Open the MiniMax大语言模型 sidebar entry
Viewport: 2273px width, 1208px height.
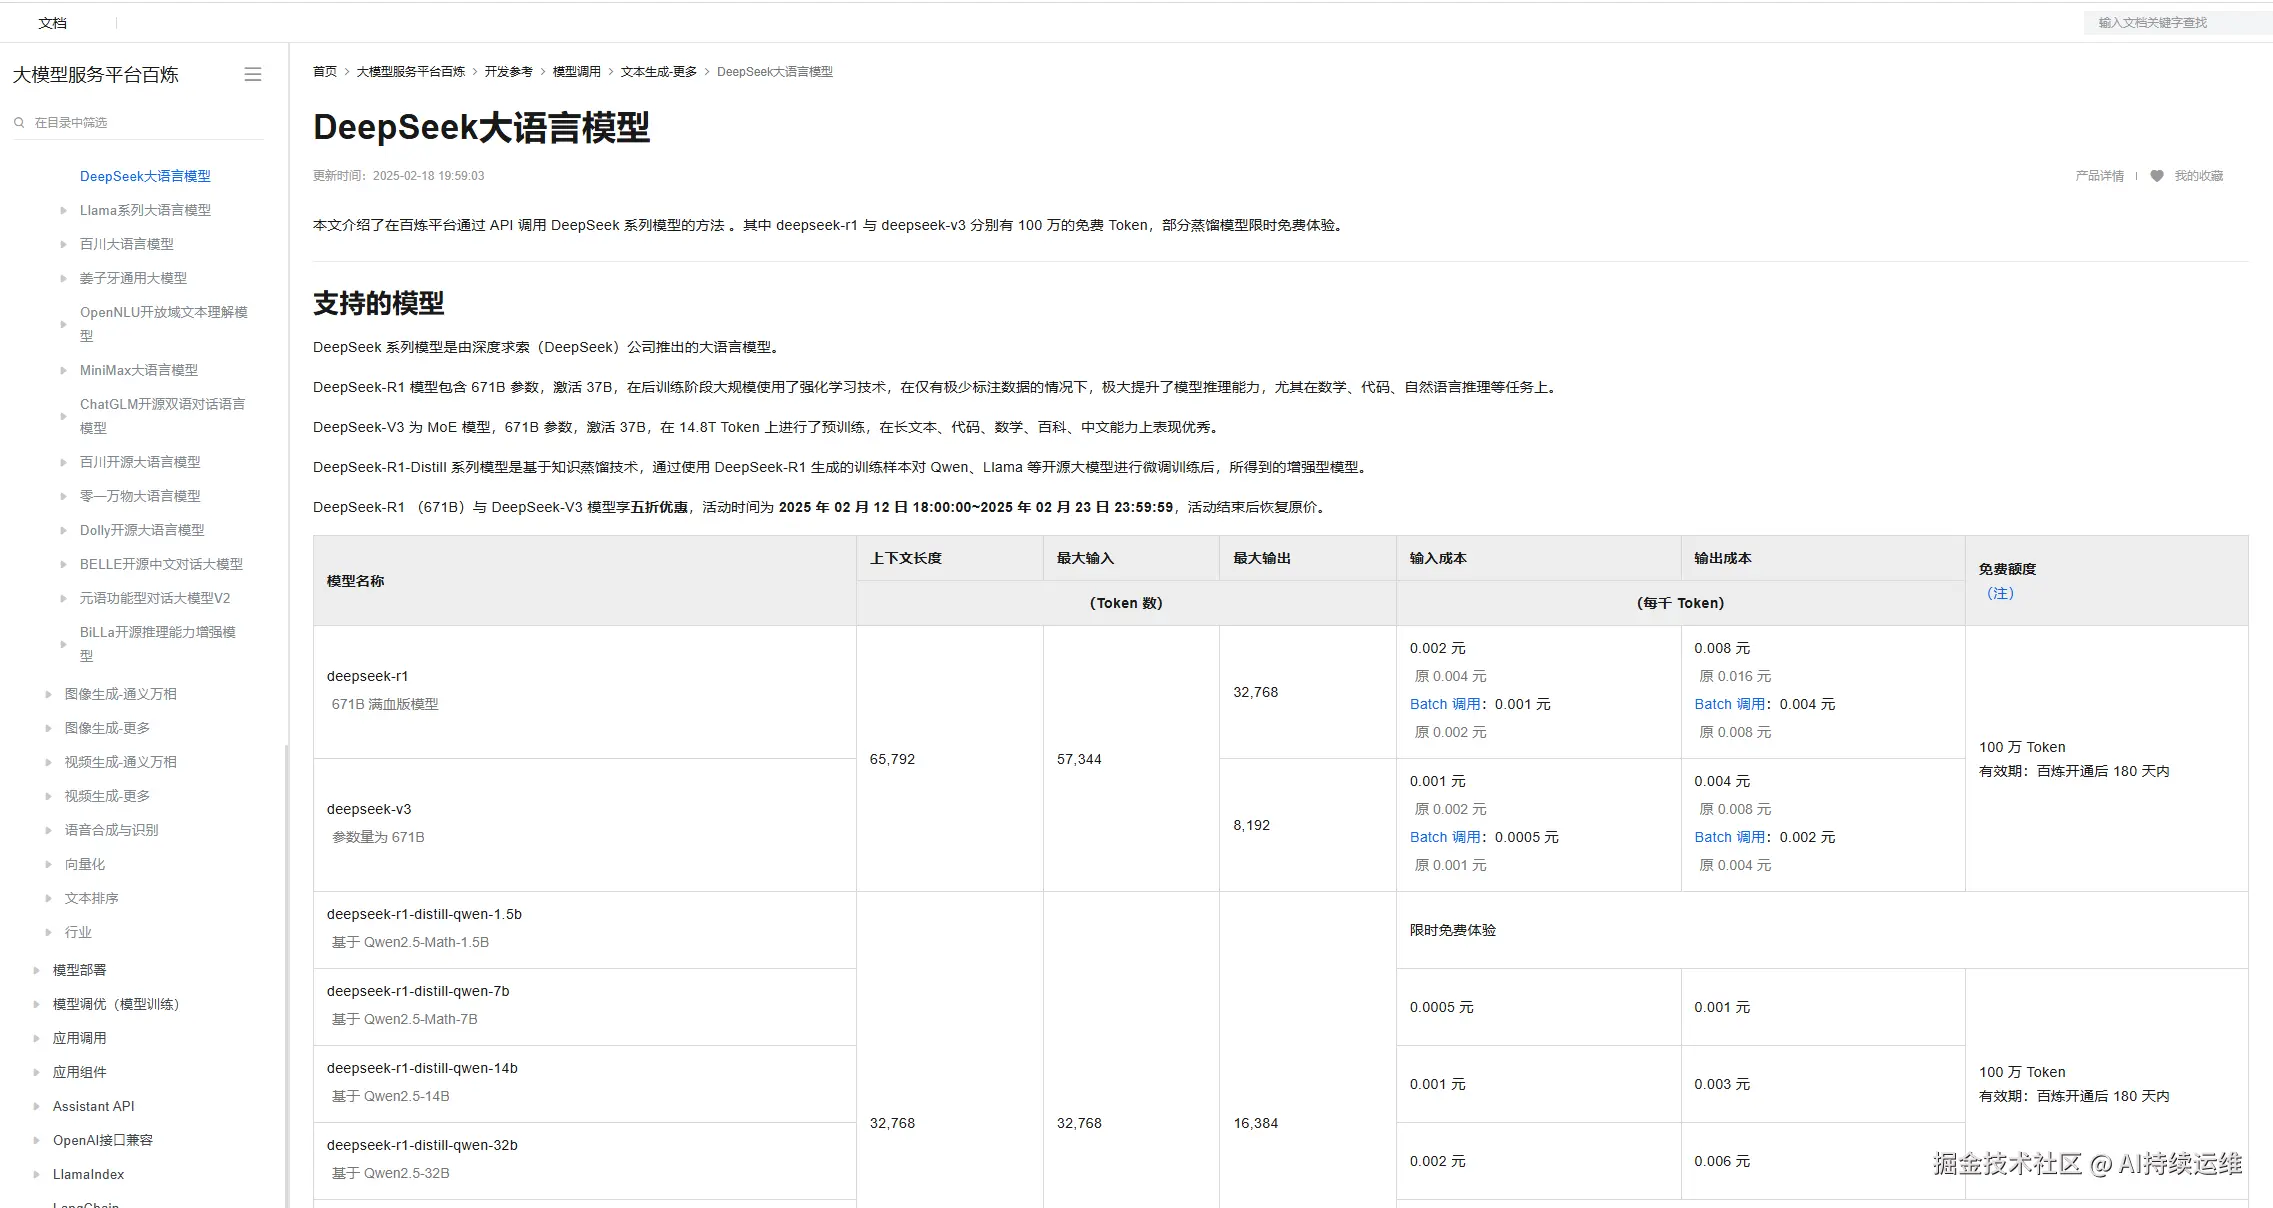coord(139,370)
